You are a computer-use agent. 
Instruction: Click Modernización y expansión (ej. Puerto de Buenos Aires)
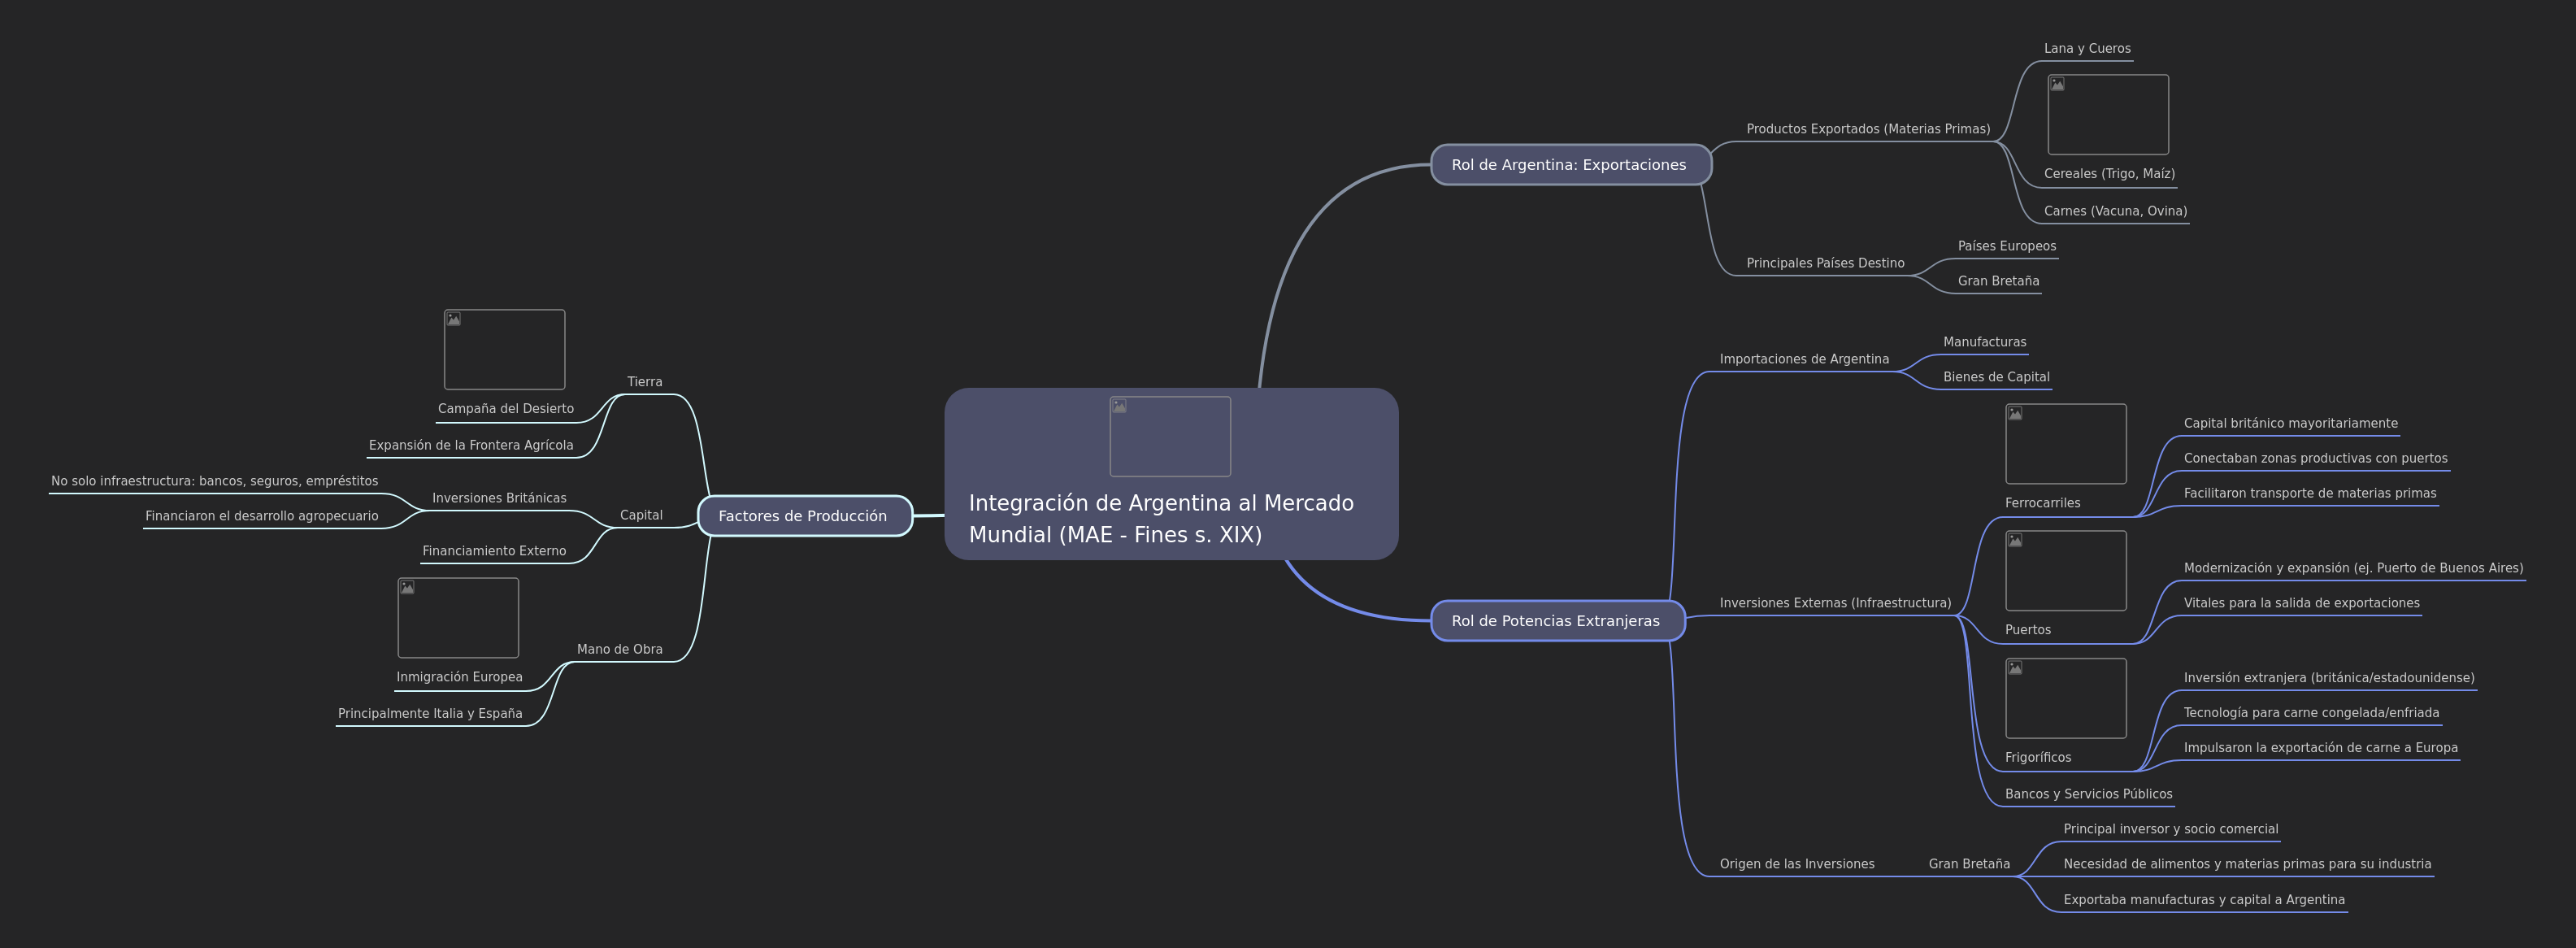2353,568
